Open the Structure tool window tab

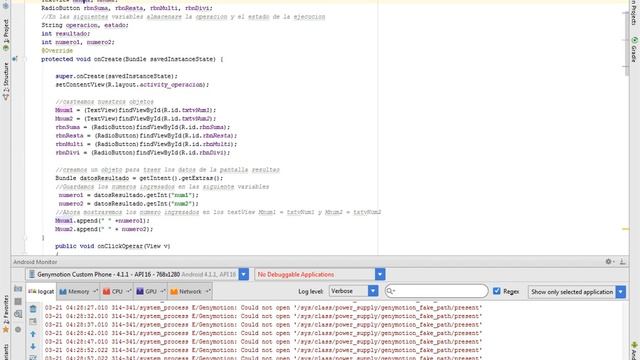point(6,81)
